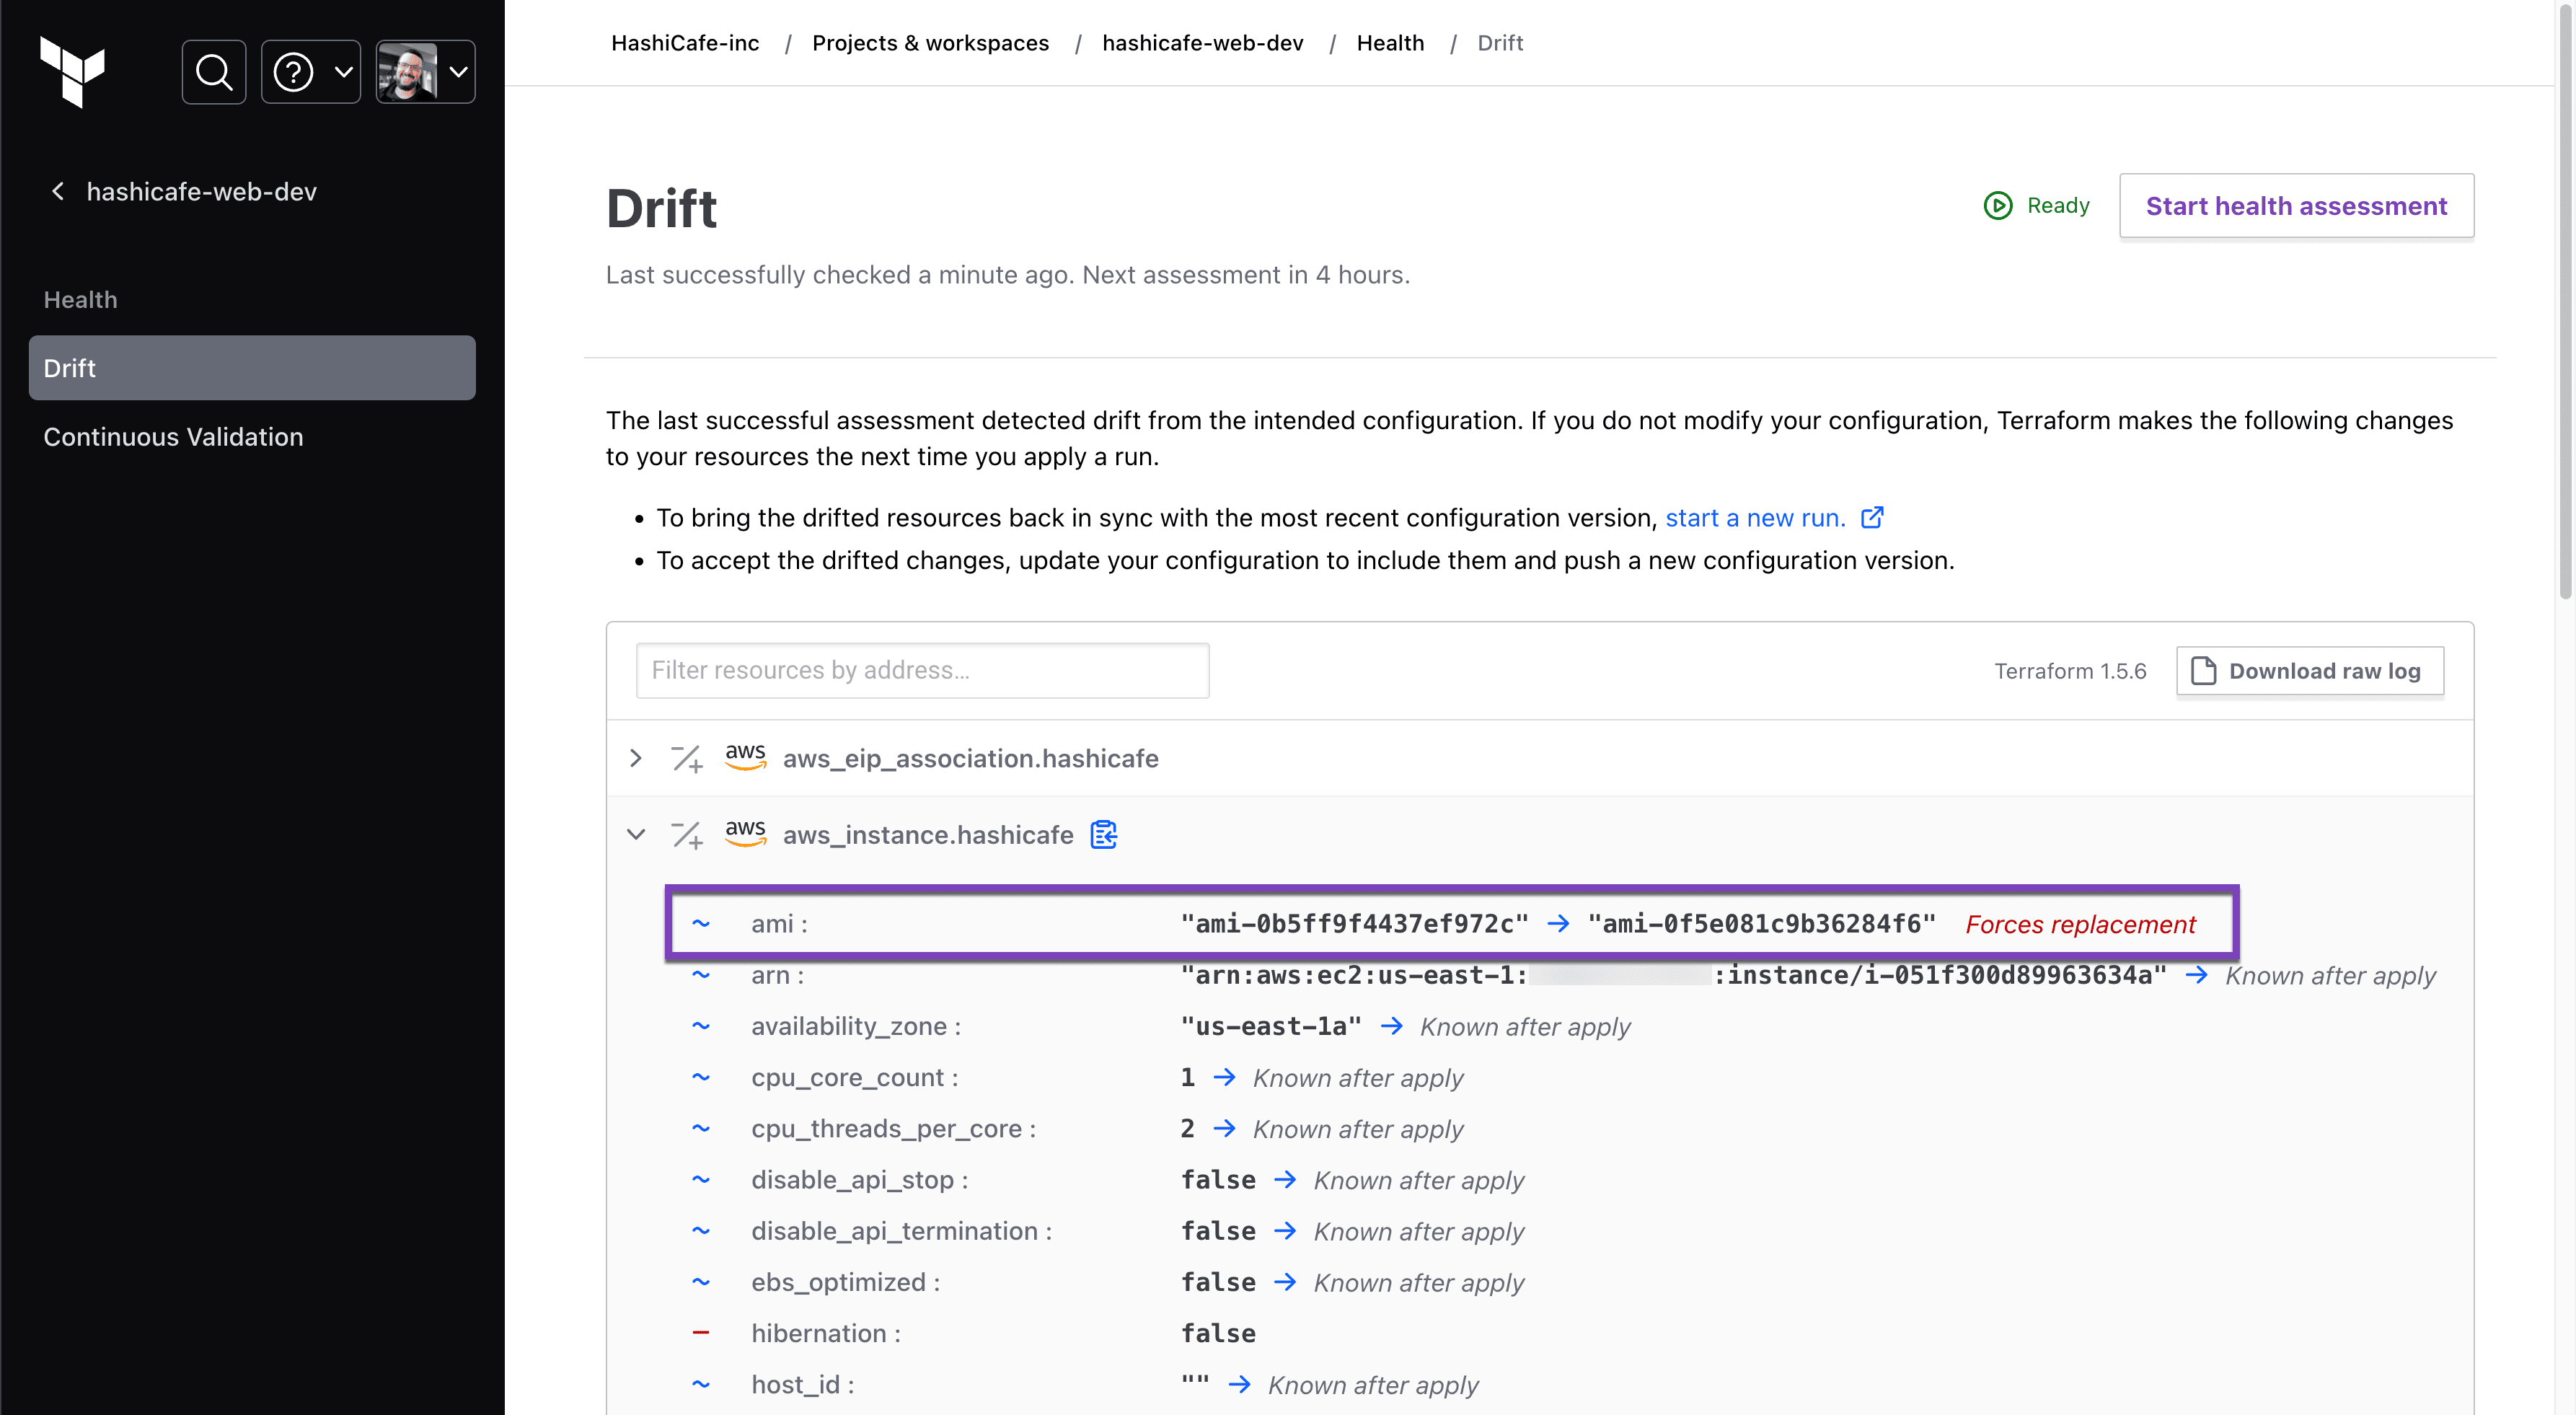Click Start health assessment button

[2296, 206]
